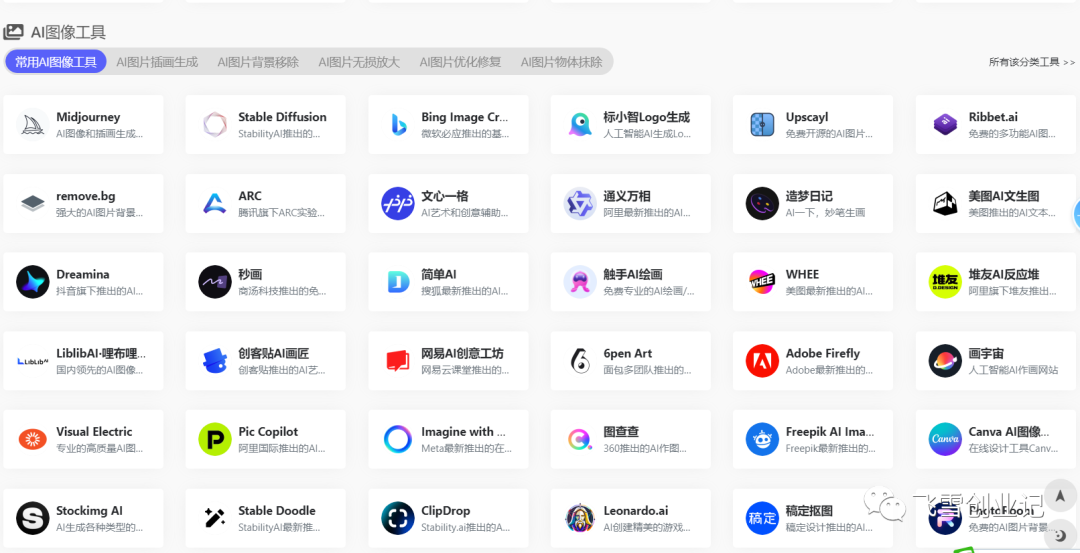This screenshot has width=1080, height=553.
Task: Open the AI图片背景移除 tab
Action: pos(258,62)
